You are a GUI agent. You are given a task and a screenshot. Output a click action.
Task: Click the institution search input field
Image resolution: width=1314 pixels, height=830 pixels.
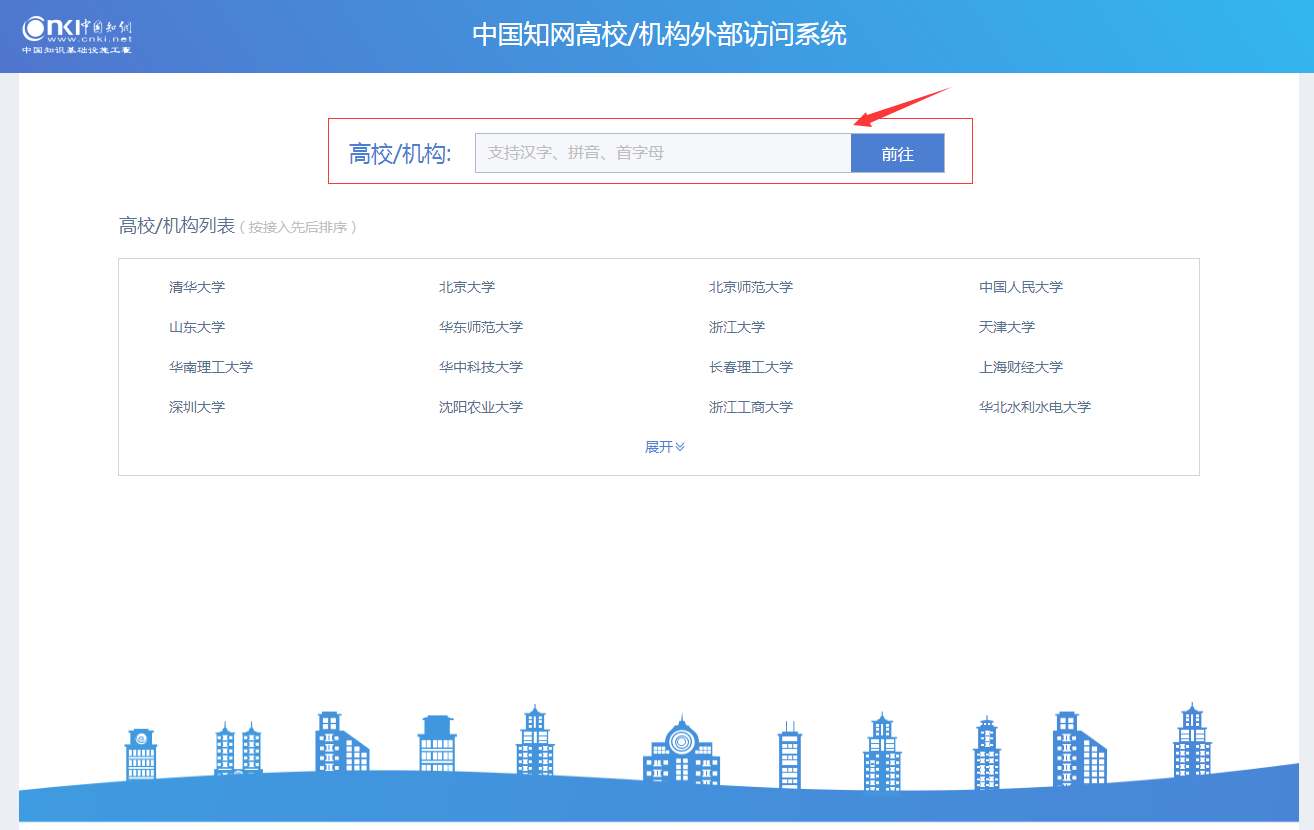coord(662,153)
